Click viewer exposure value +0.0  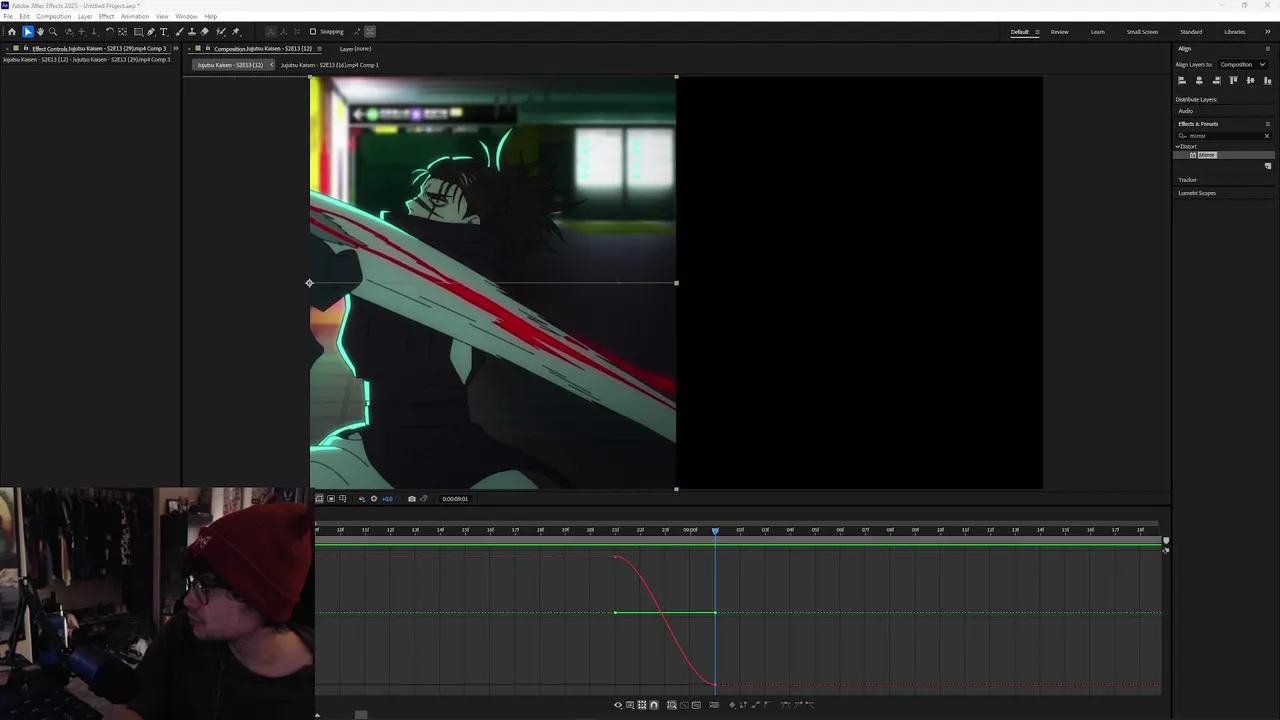point(387,499)
